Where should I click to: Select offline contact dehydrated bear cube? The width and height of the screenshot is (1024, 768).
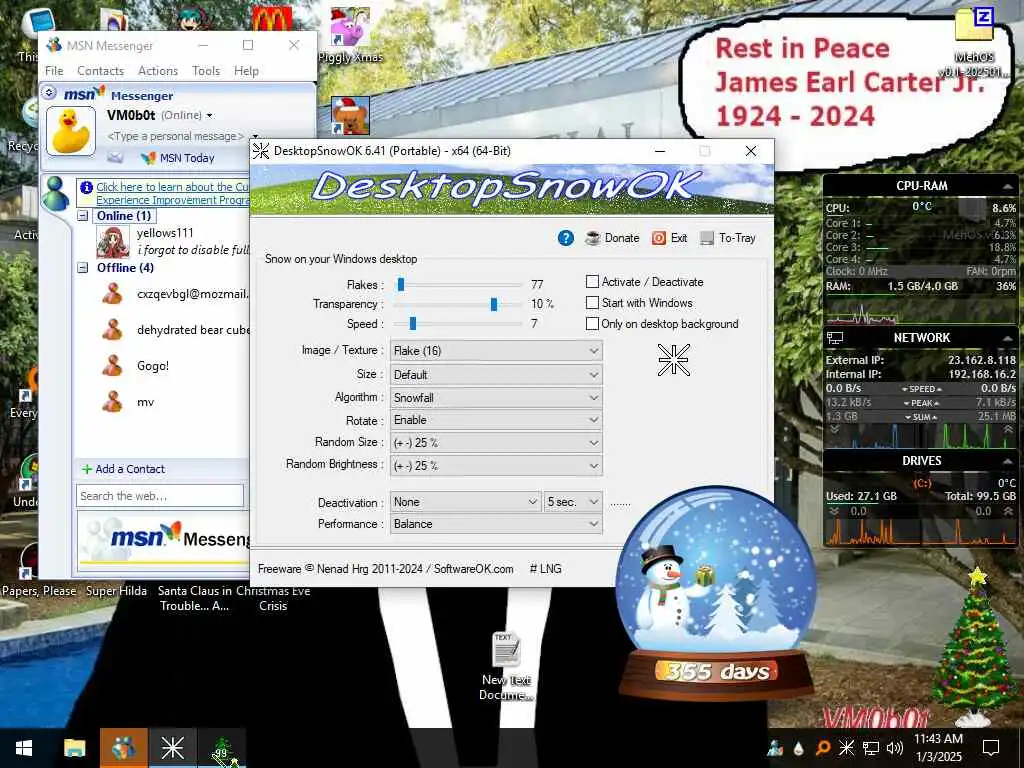tap(193, 330)
